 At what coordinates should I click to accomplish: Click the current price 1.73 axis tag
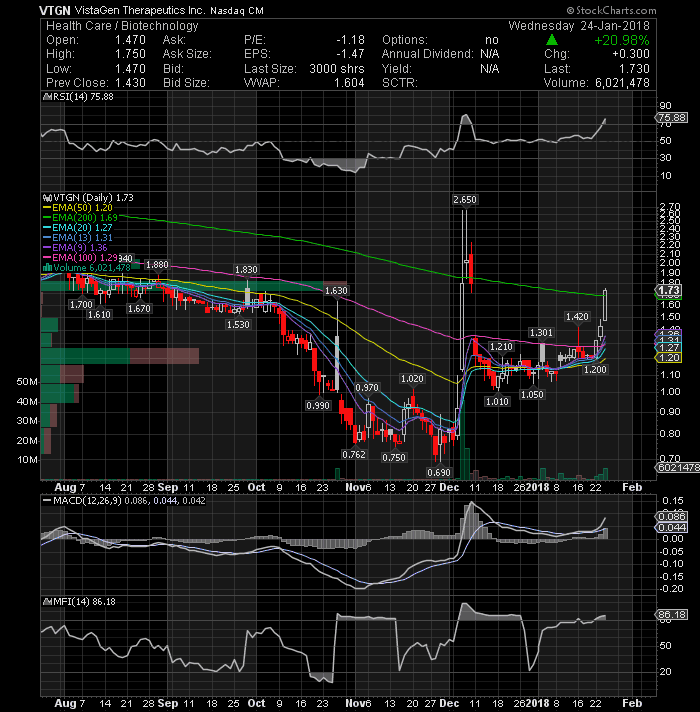[669, 291]
